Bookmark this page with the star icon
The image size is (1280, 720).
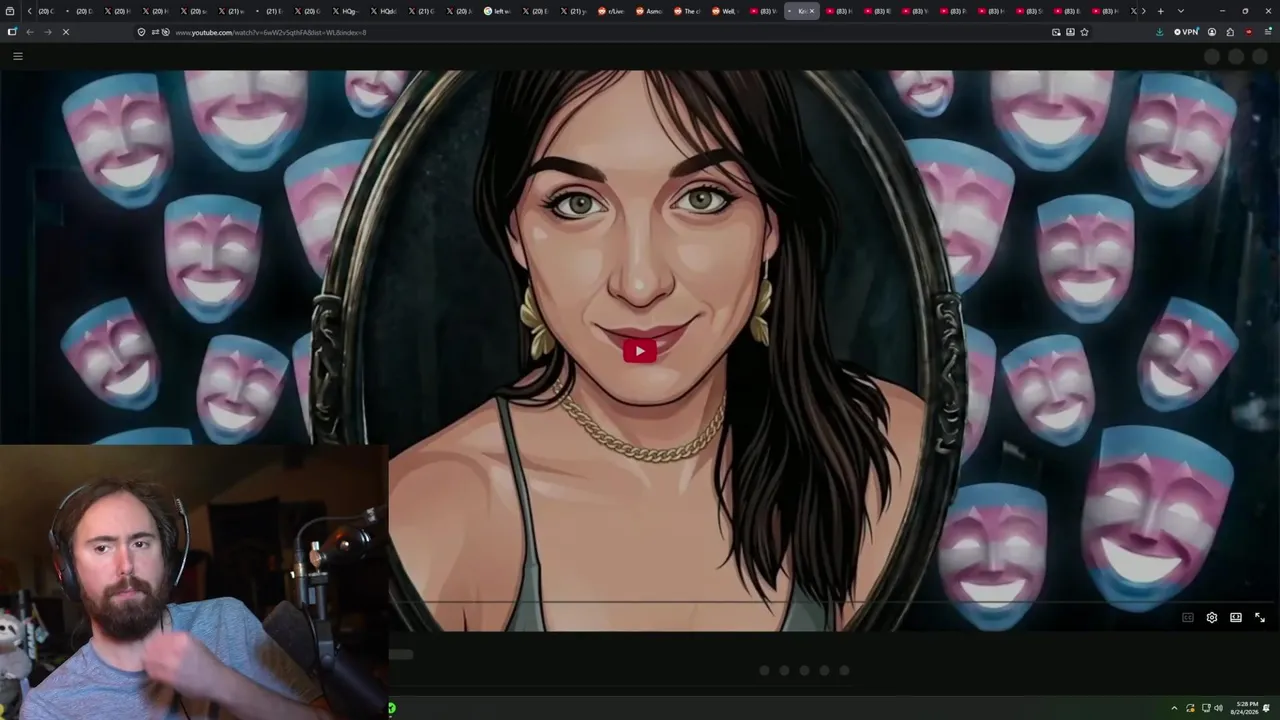coord(1084,32)
